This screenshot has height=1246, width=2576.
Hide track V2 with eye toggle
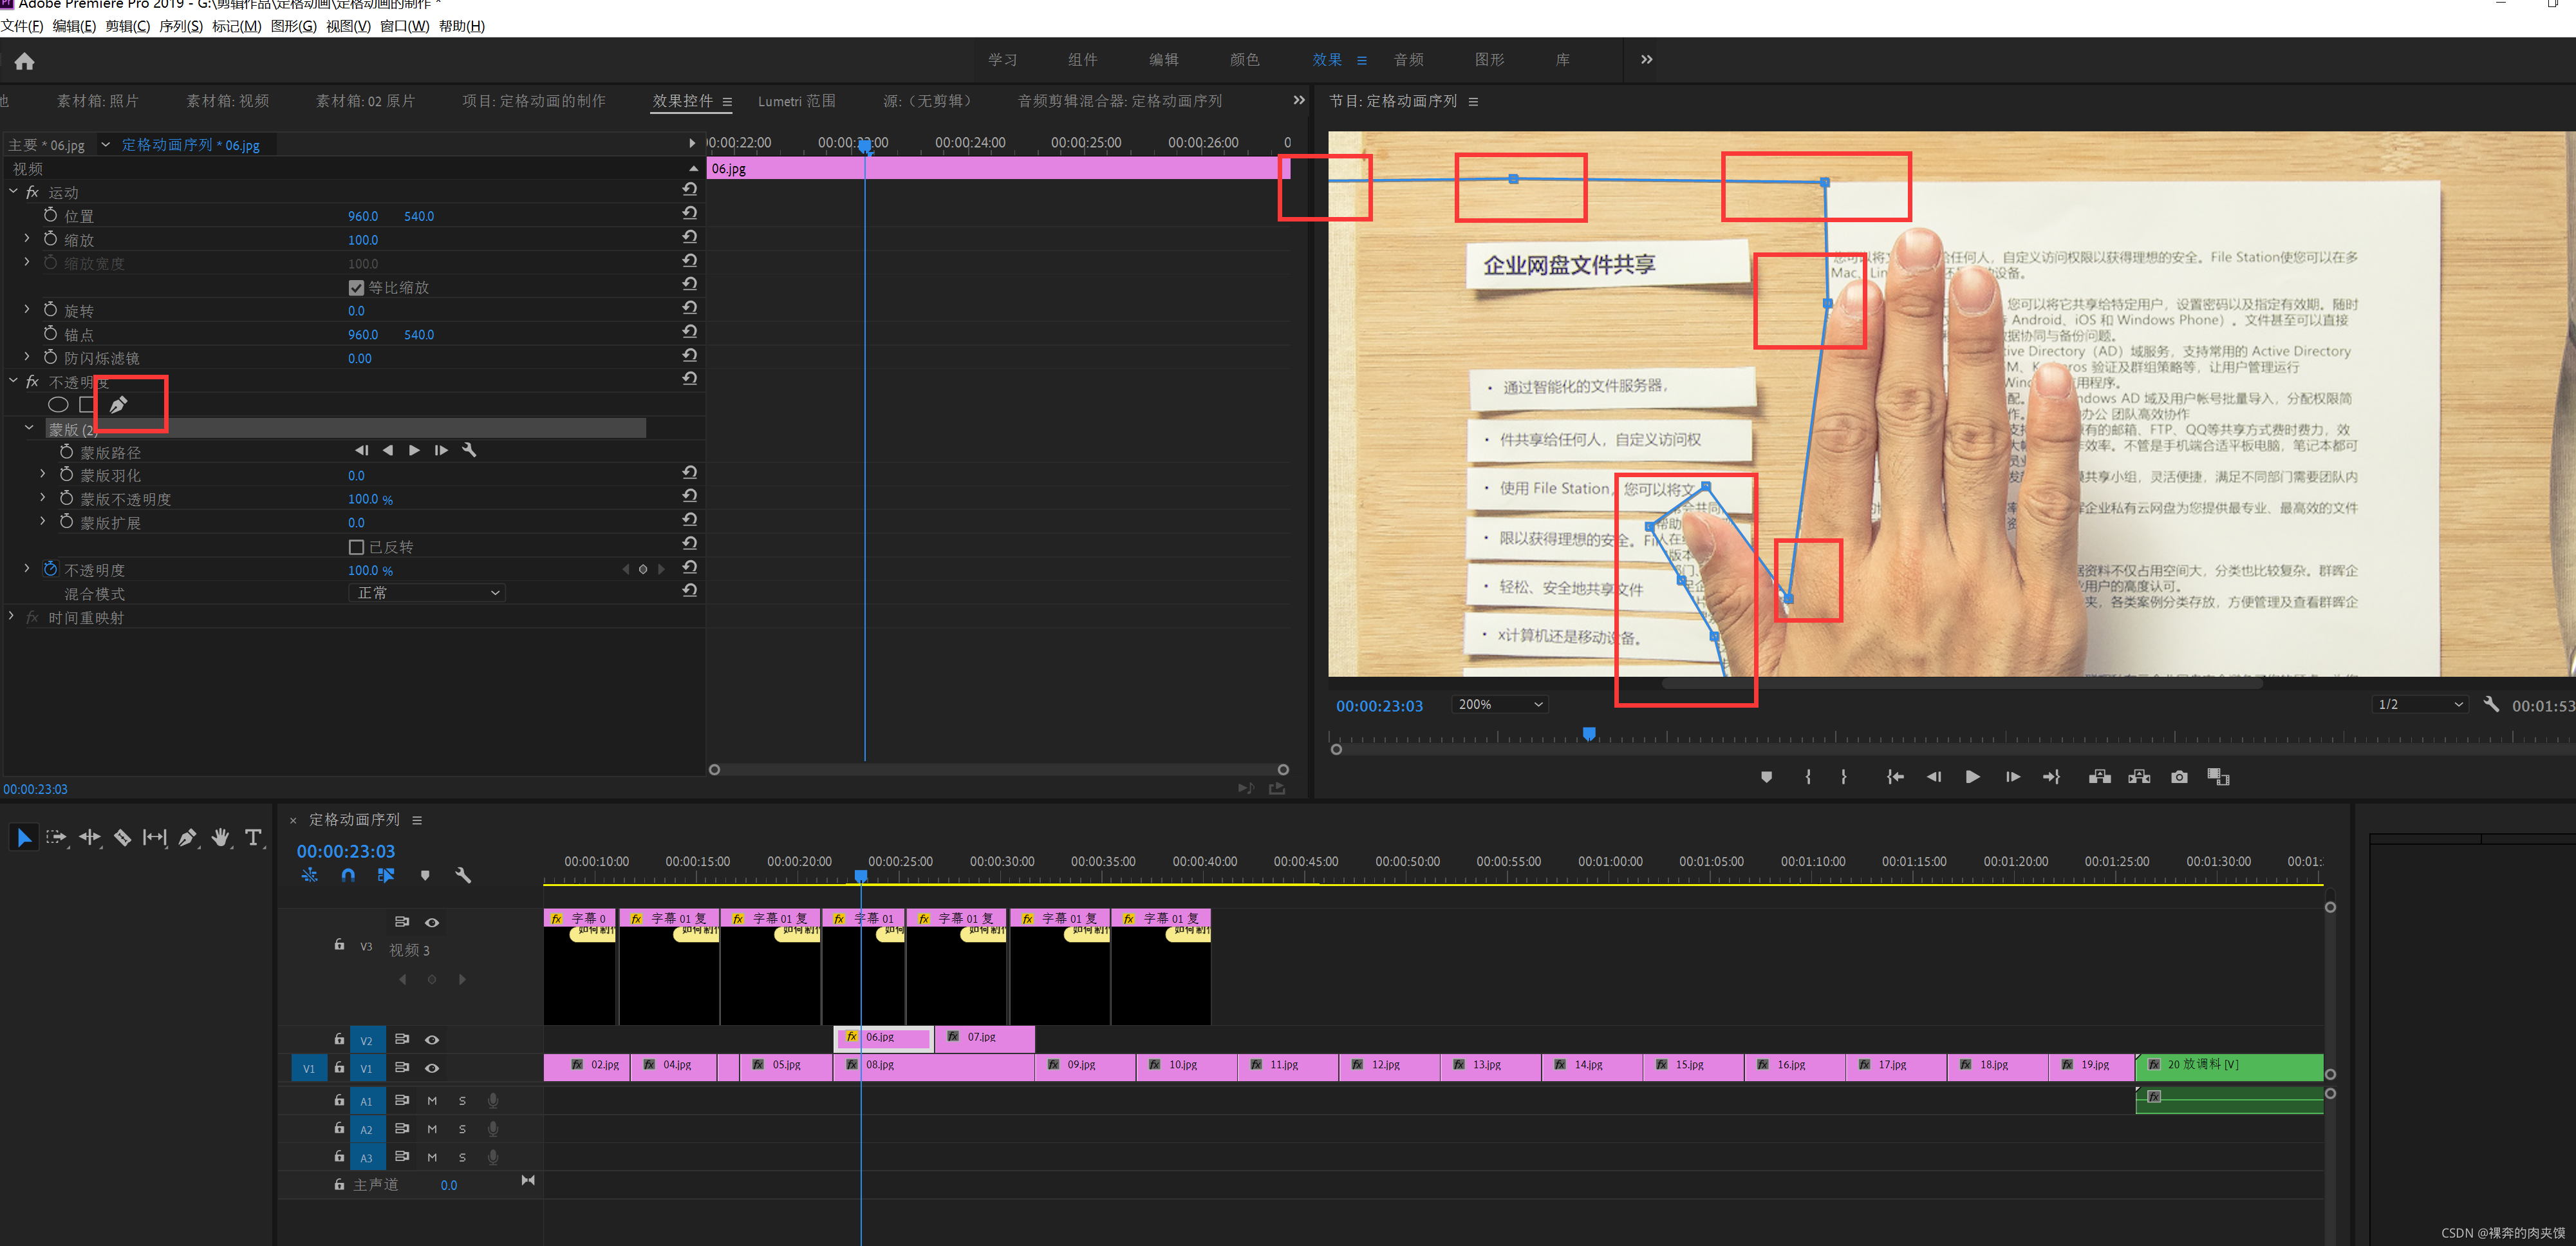tap(432, 1040)
